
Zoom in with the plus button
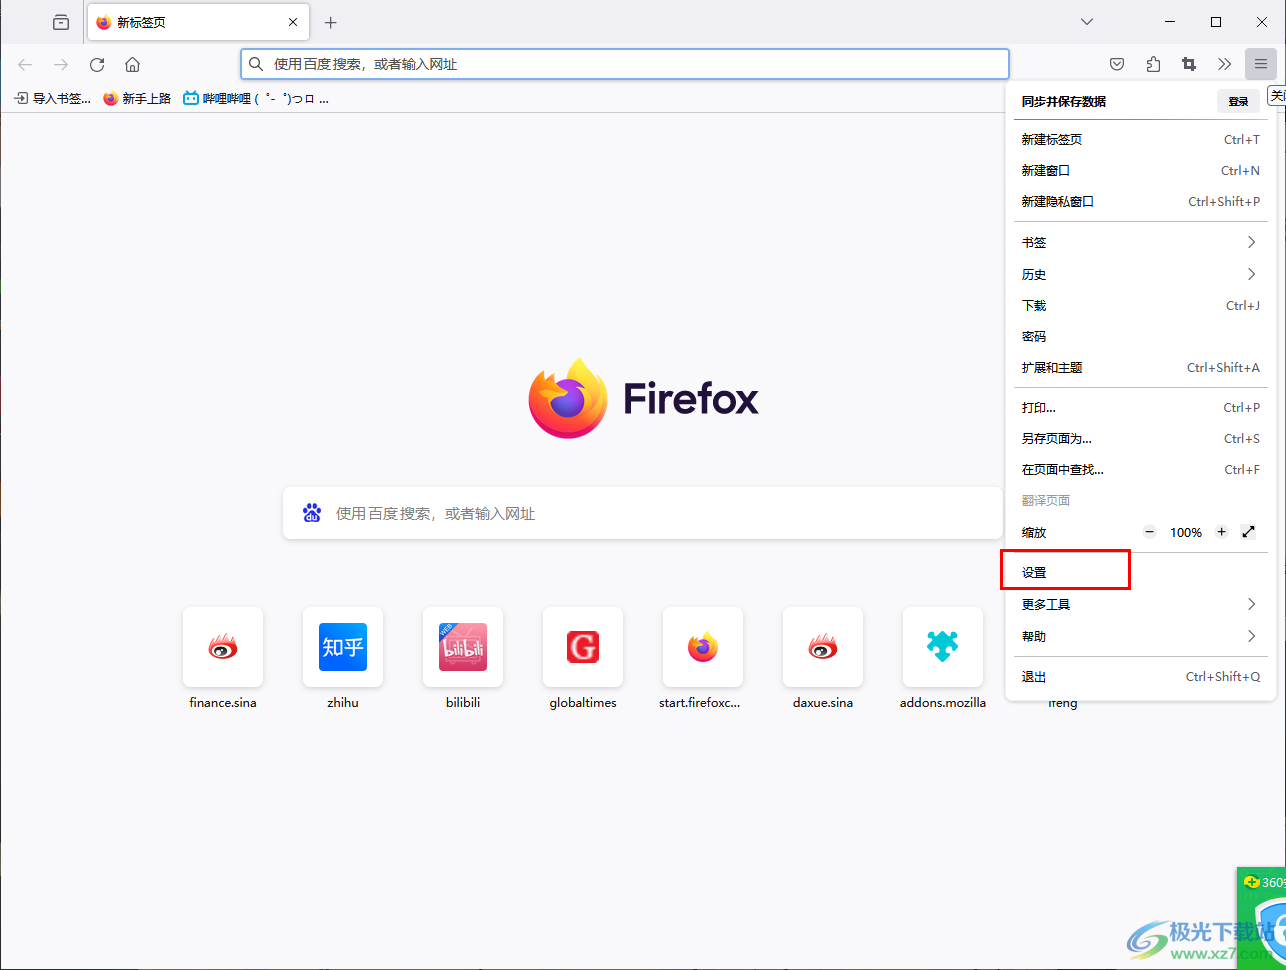1221,532
